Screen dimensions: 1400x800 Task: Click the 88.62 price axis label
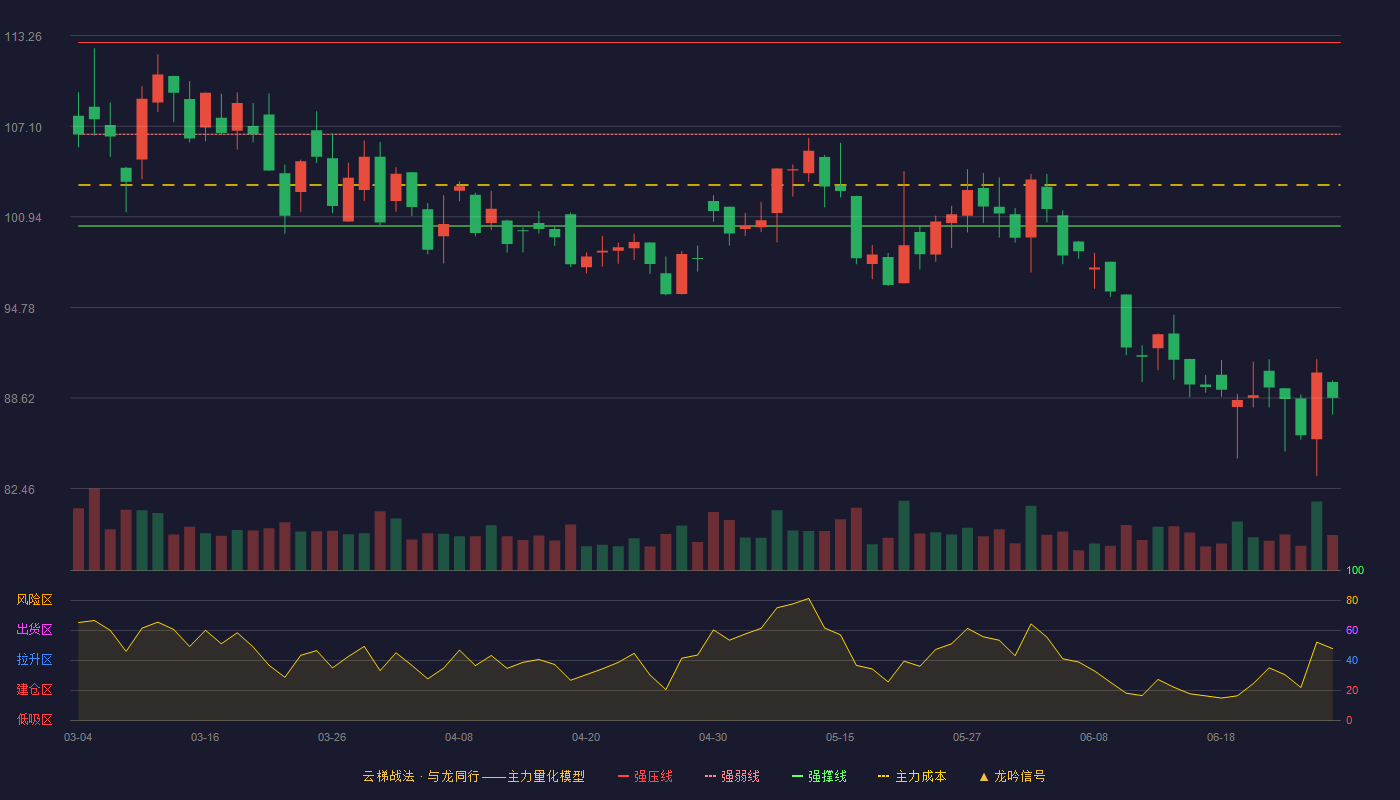coord(20,398)
